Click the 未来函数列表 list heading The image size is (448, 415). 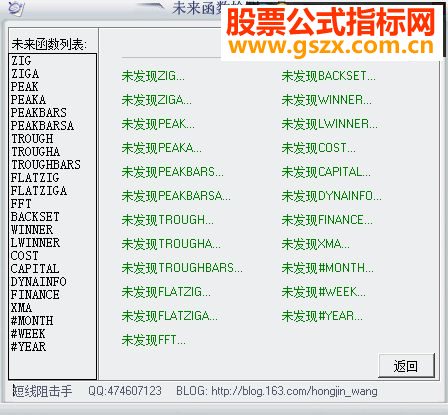point(49,44)
